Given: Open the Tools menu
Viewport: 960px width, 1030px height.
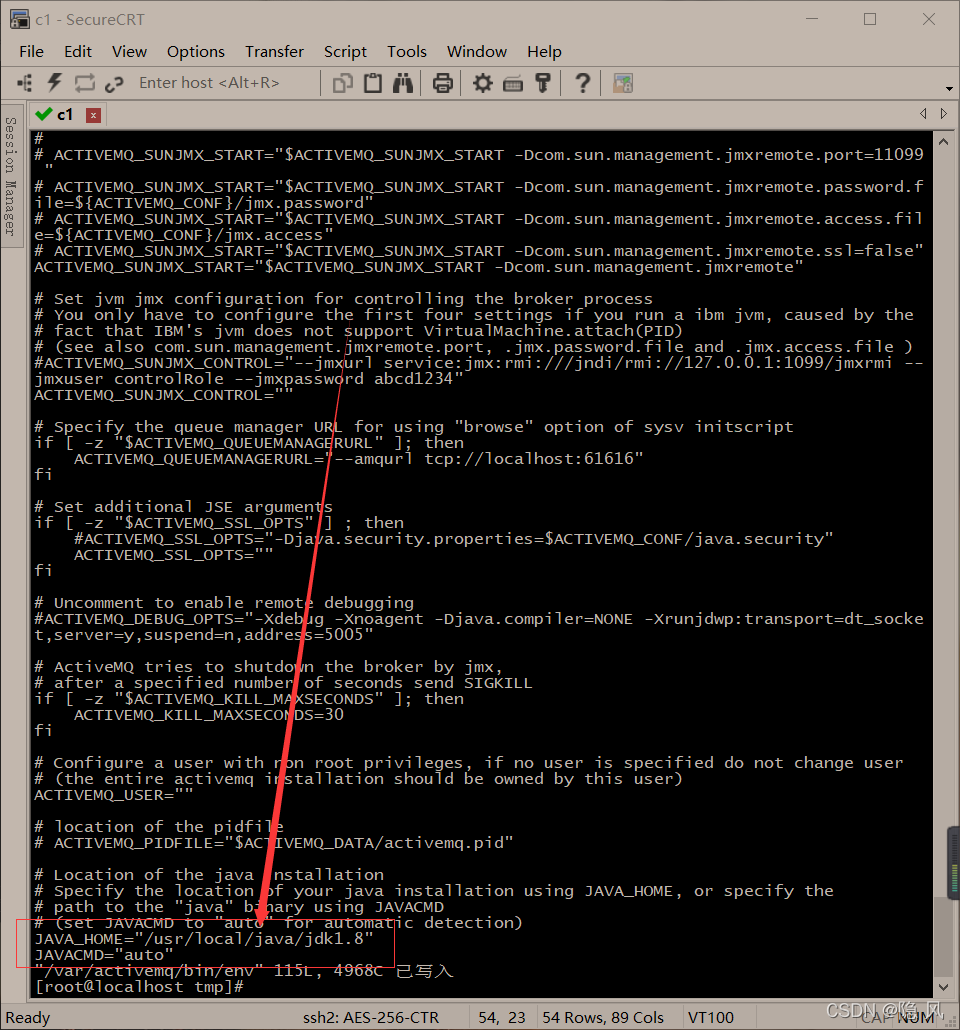Looking at the screenshot, I should coord(407,51).
